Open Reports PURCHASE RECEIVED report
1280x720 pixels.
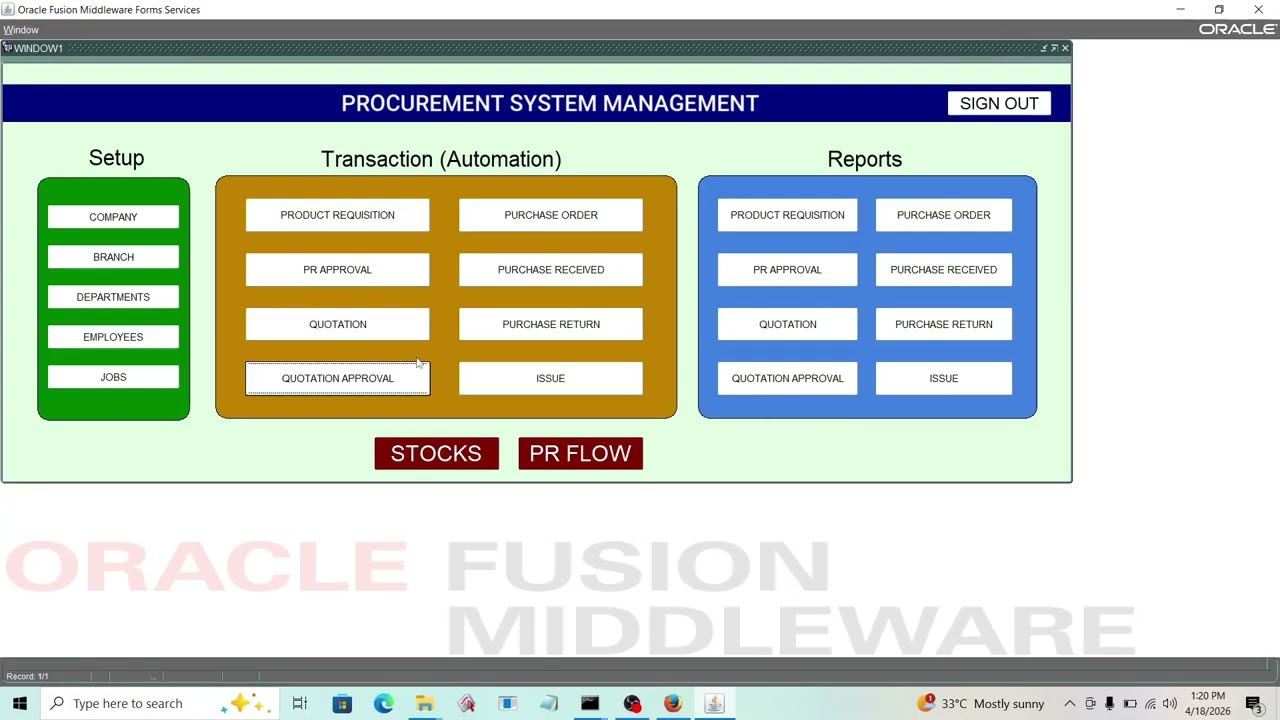(x=944, y=270)
